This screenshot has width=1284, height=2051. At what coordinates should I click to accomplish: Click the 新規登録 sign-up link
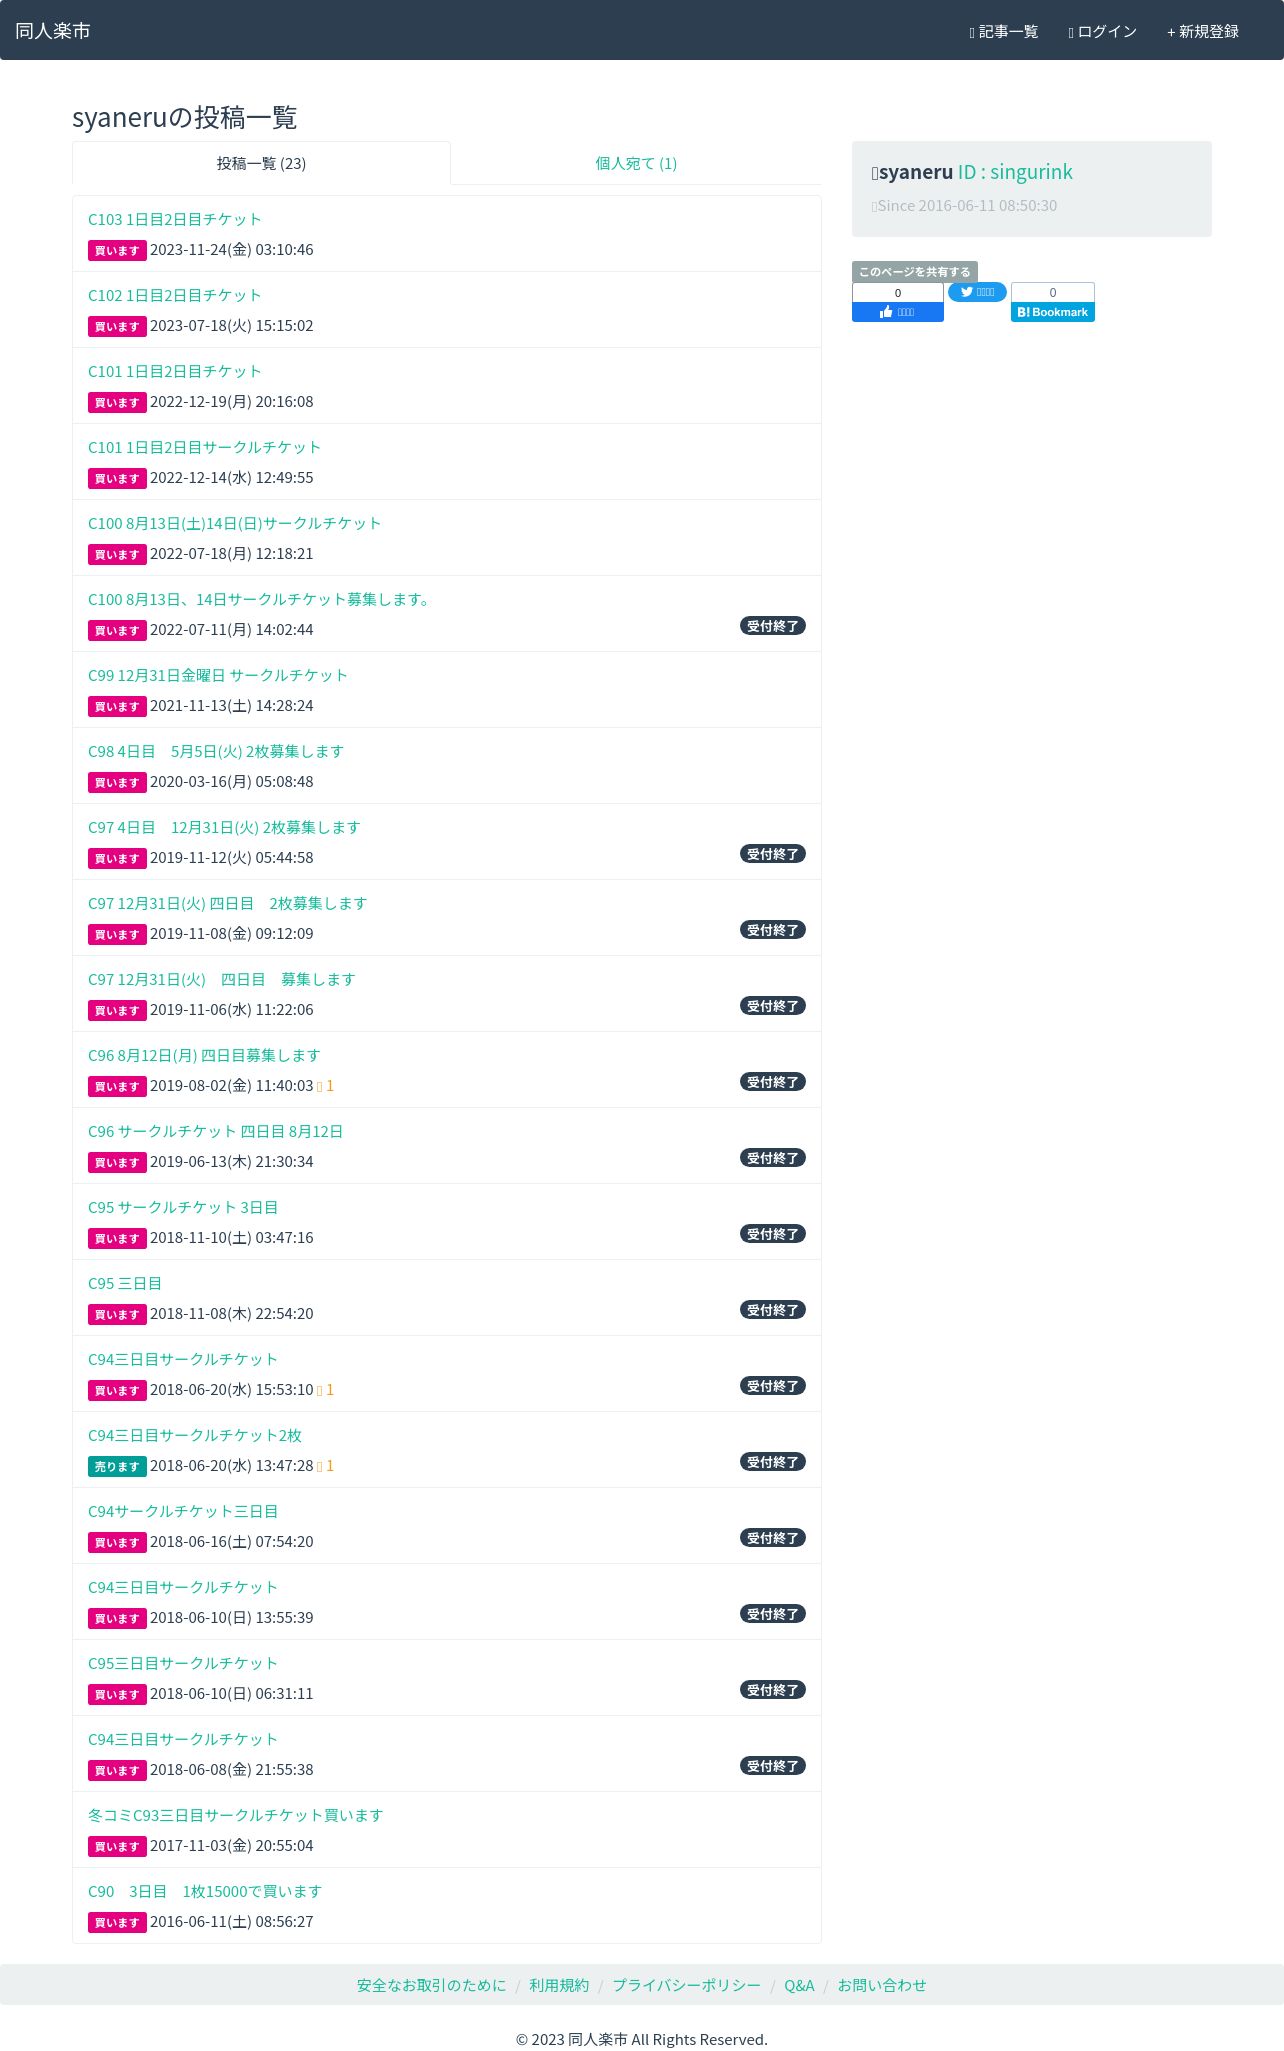coord(1203,32)
